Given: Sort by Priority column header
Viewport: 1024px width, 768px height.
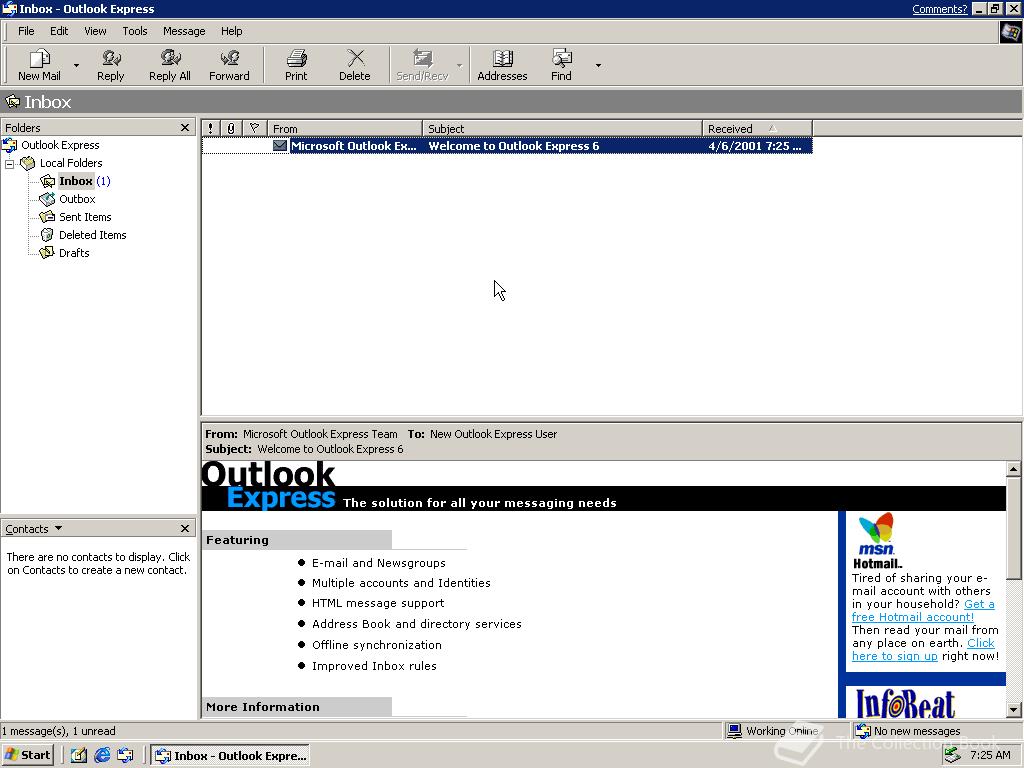Looking at the screenshot, I should (210, 129).
